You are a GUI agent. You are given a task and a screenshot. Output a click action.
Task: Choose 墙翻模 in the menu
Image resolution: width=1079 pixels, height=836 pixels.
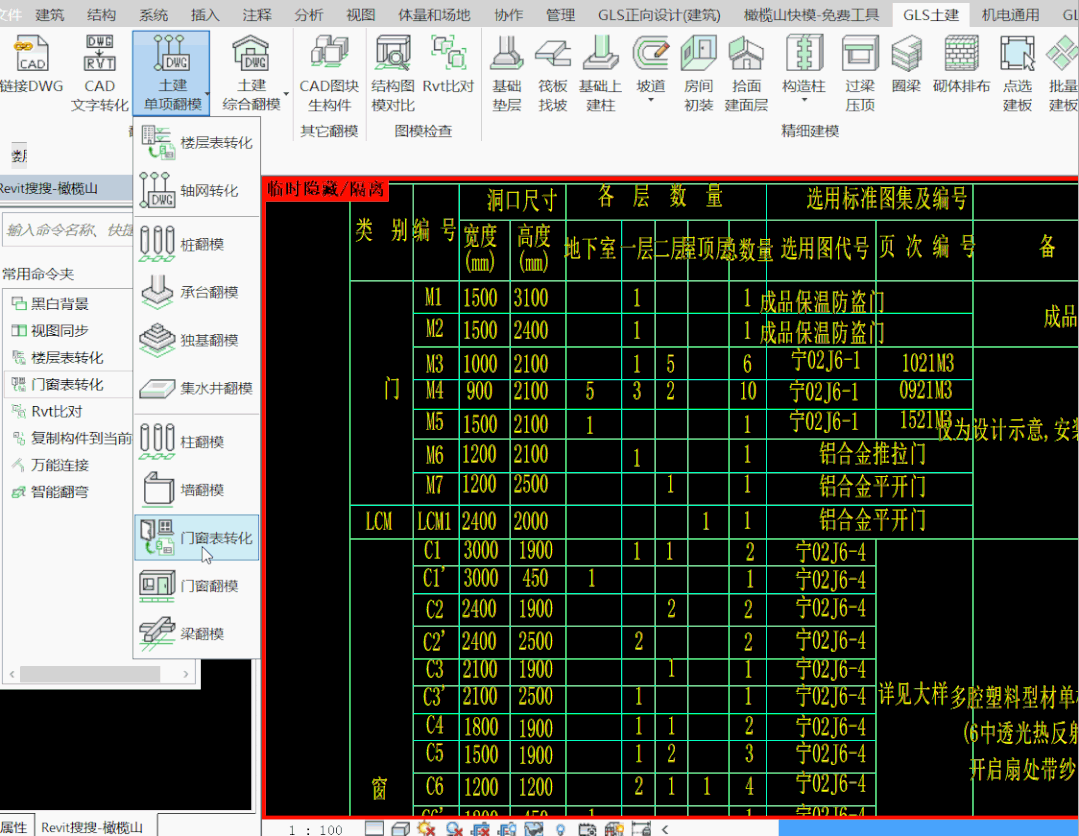coord(197,490)
